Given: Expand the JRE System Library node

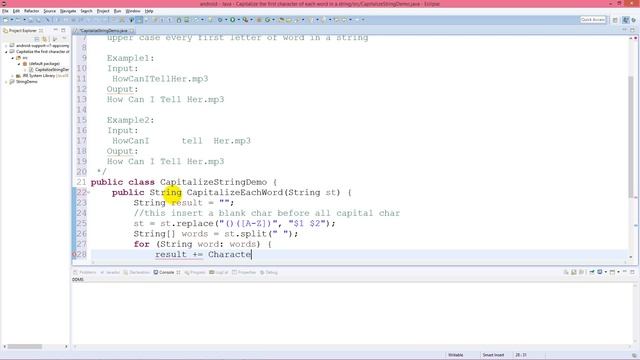Looking at the screenshot, I should pyautogui.click(x=13, y=76).
